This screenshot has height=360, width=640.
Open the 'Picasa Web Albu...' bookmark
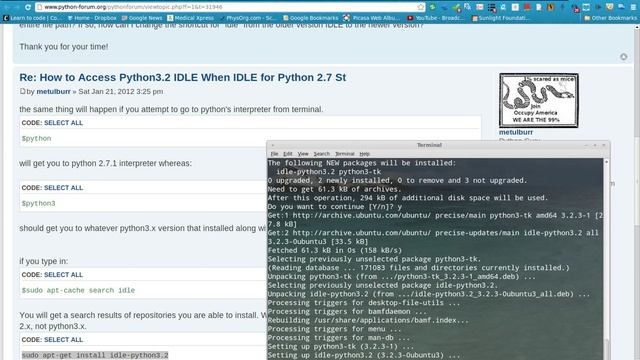click(372, 18)
